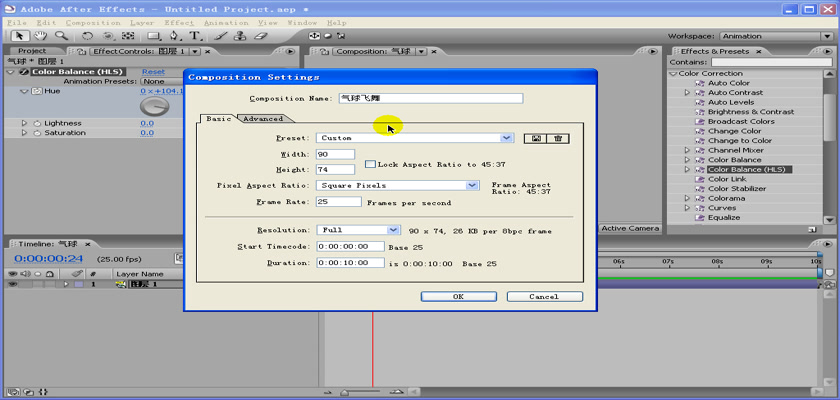Delete preset using trash icon
Viewport: 840px width, 400px height.
coord(558,138)
